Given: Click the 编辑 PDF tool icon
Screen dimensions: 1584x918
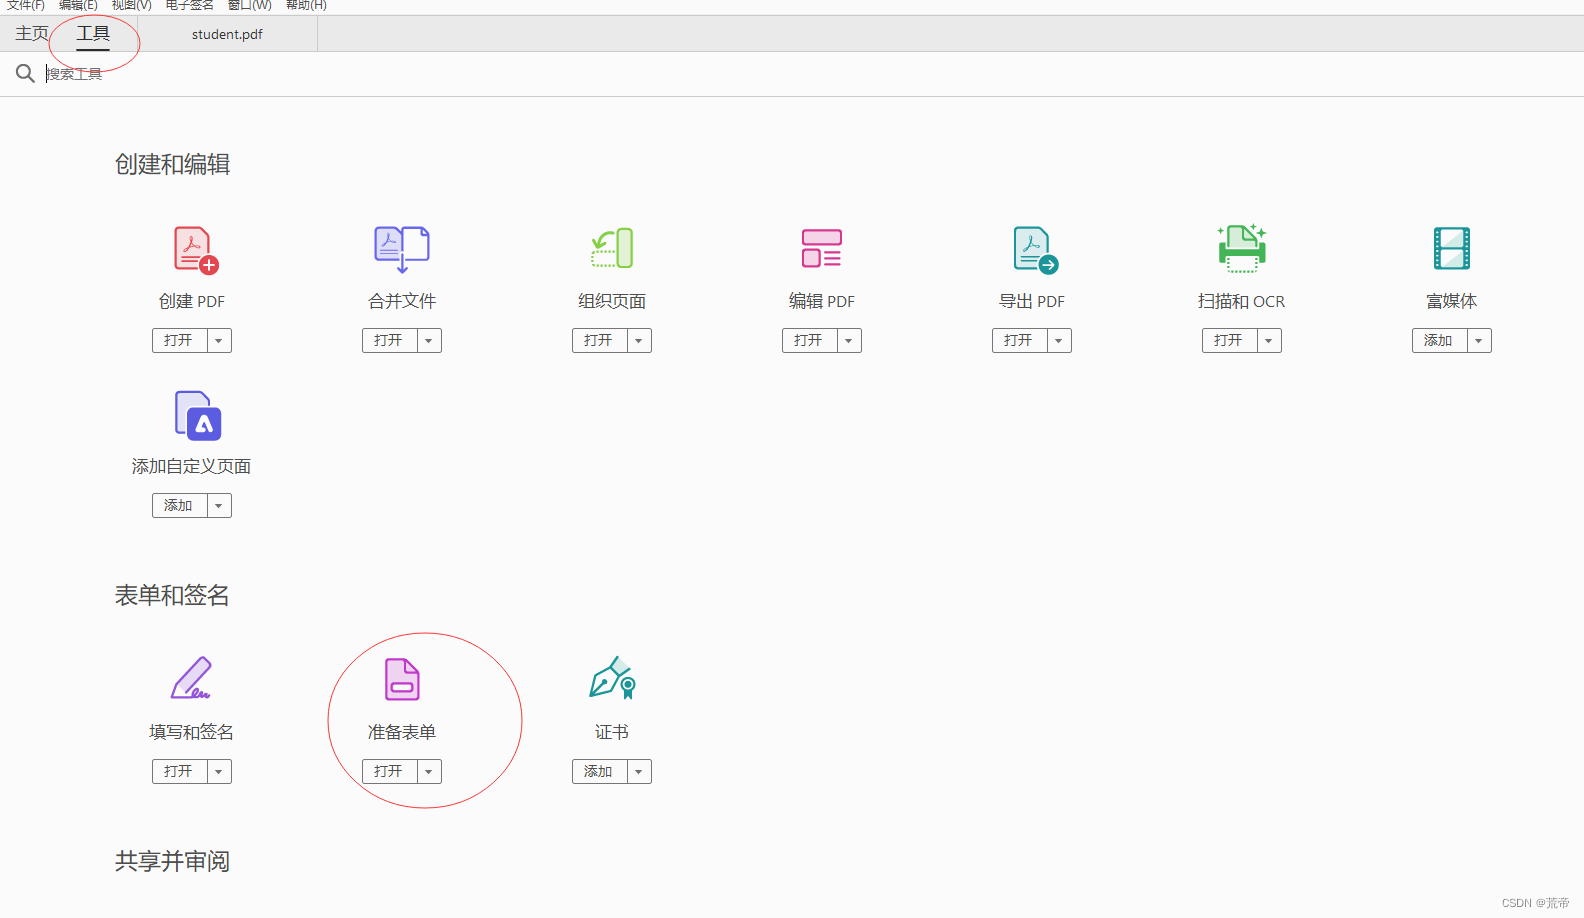Looking at the screenshot, I should click(x=822, y=248).
